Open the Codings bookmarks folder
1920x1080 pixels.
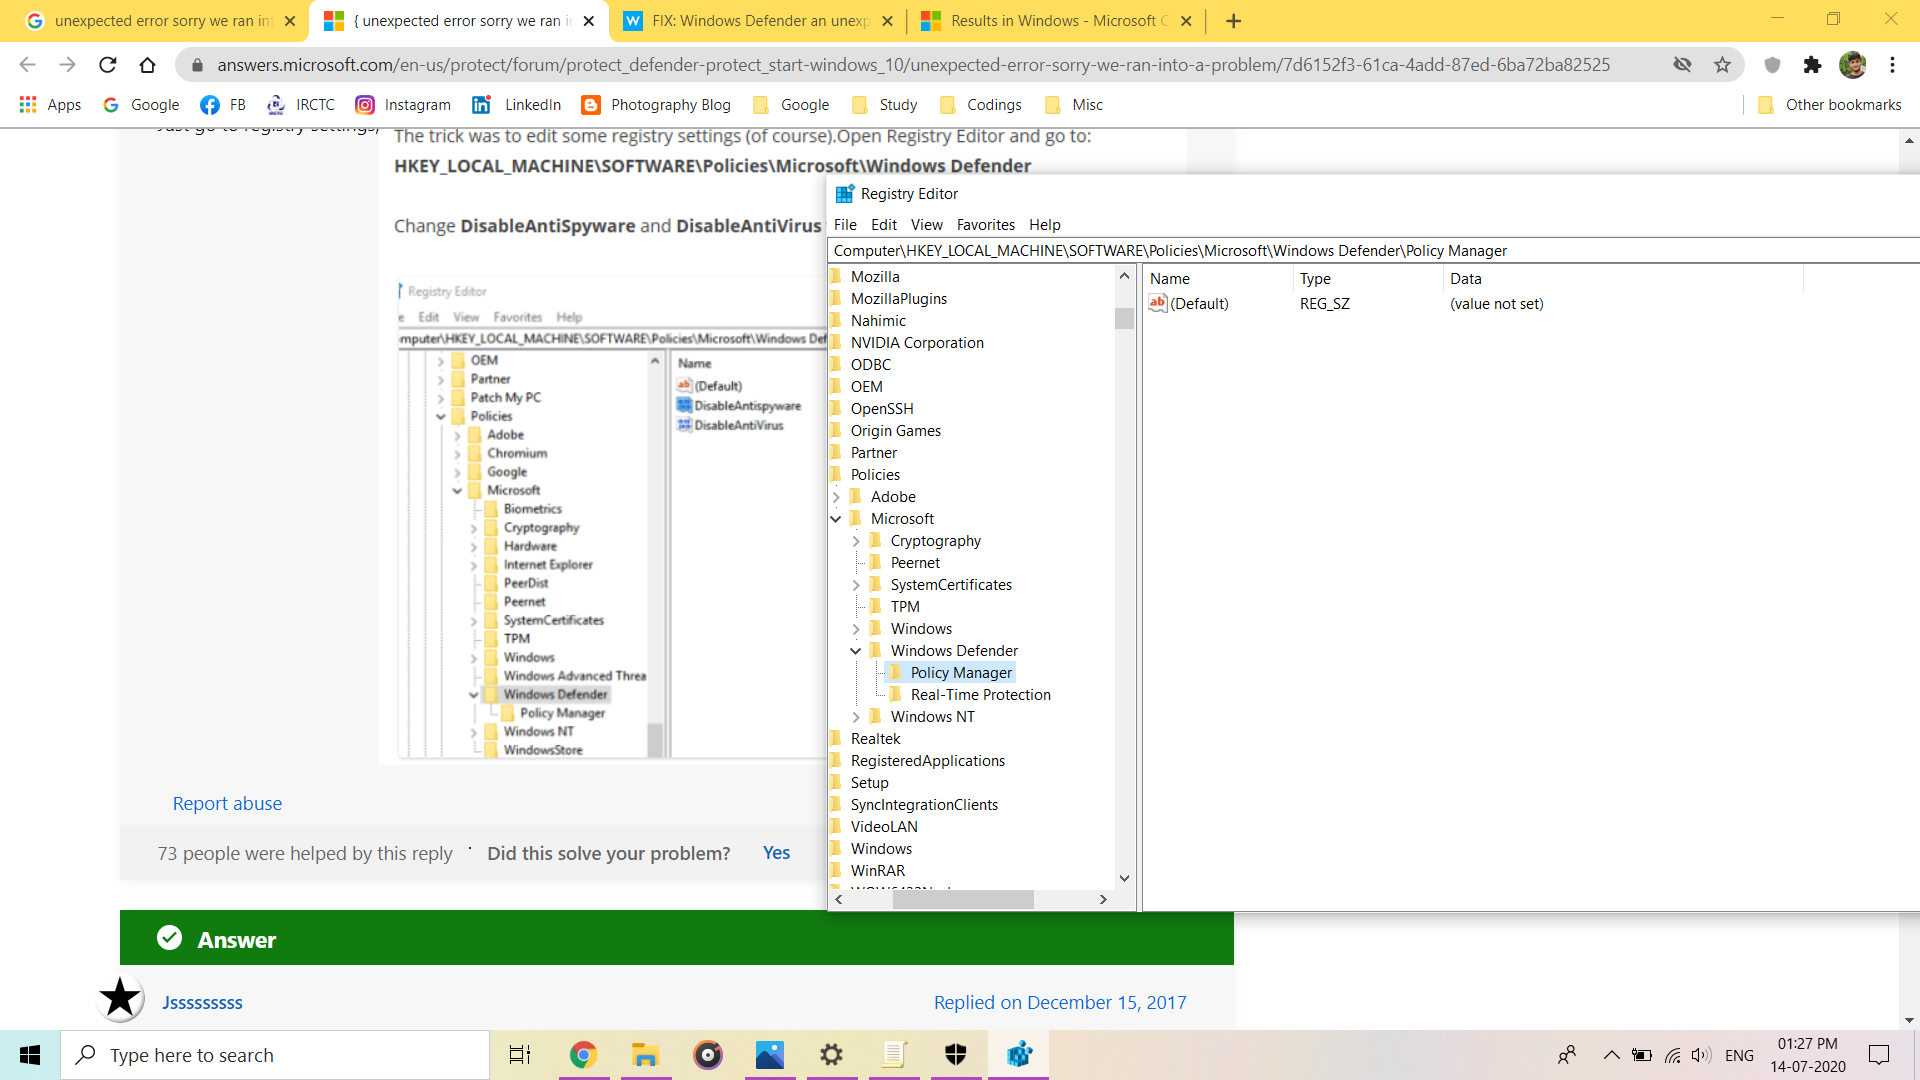click(x=980, y=105)
